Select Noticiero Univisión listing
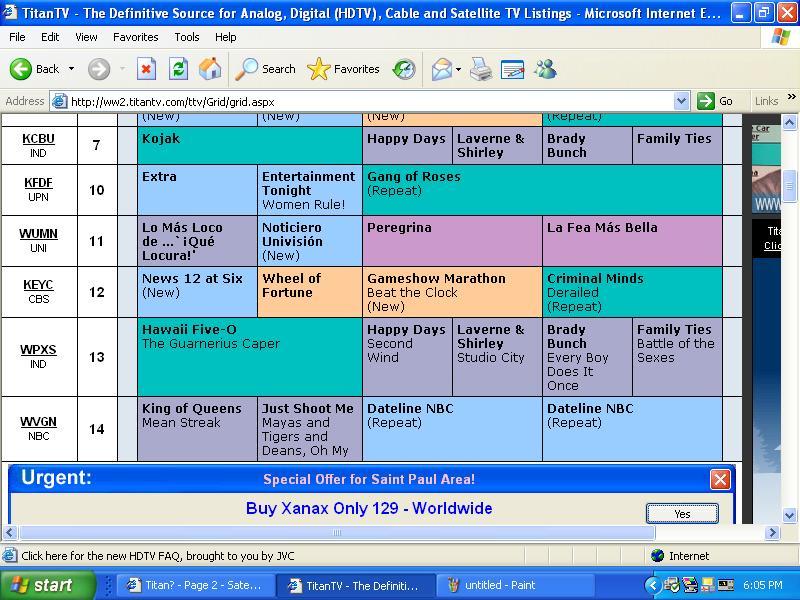This screenshot has height=600, width=800. [x=310, y=241]
